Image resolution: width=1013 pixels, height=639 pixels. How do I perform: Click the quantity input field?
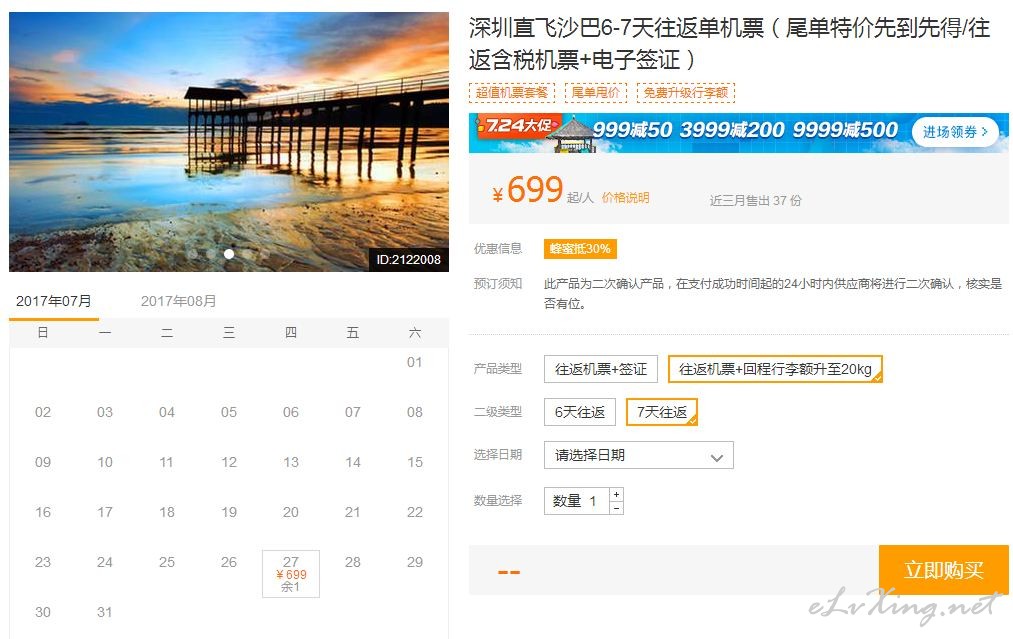576,501
